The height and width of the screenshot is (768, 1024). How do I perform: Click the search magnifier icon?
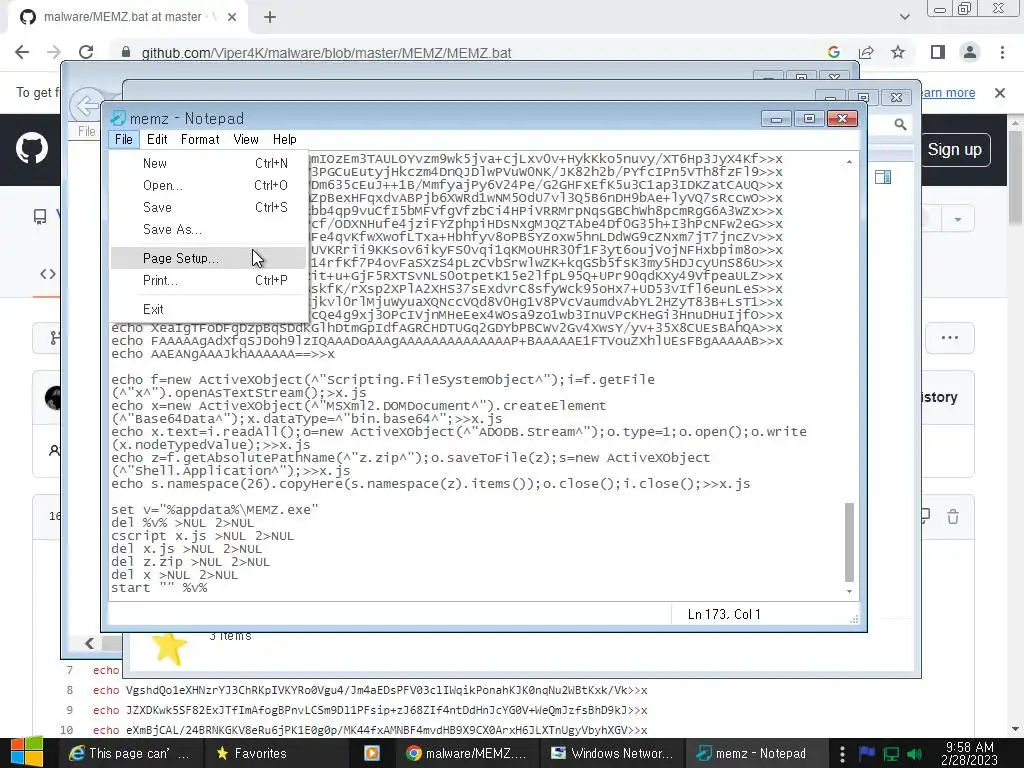(x=900, y=124)
